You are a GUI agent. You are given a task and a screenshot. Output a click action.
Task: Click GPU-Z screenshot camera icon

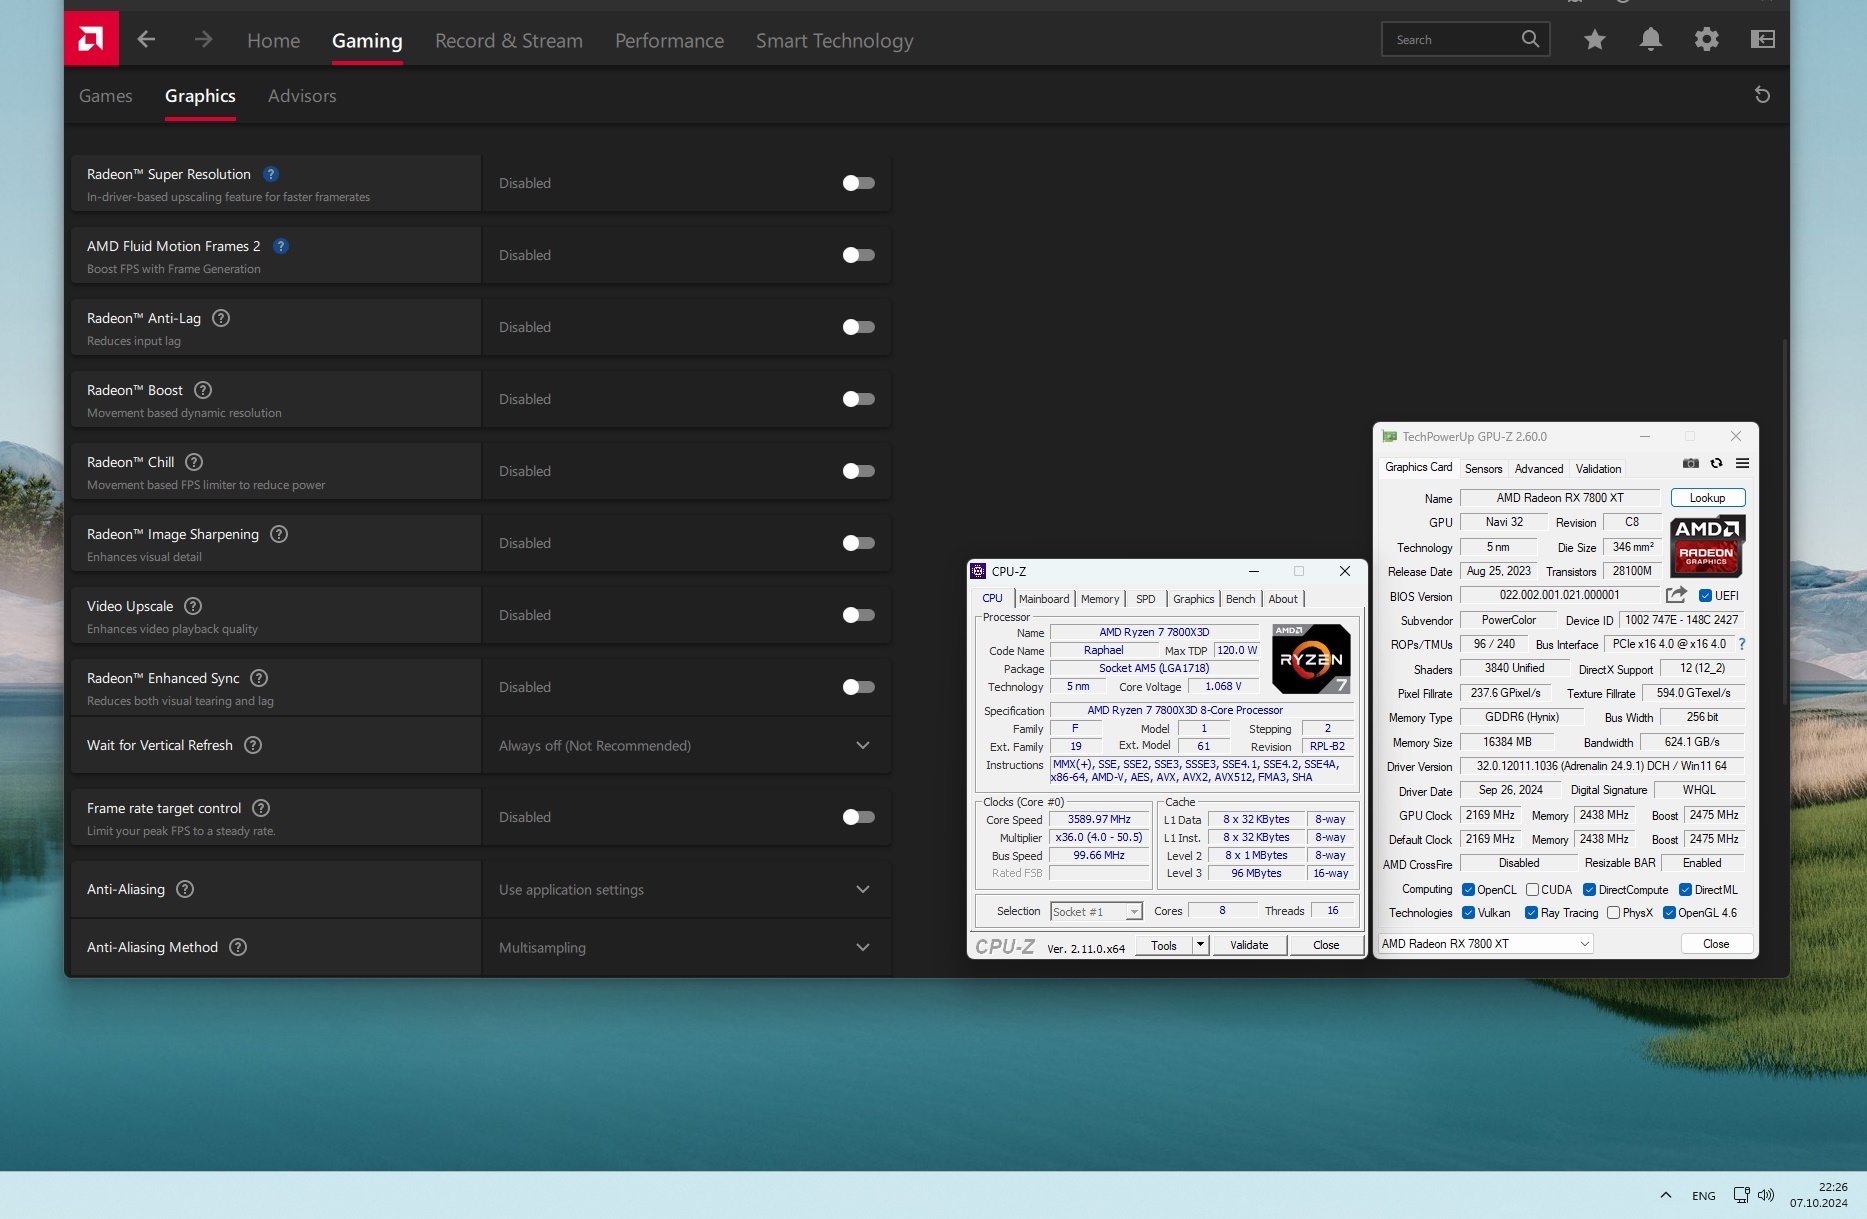[x=1691, y=463]
